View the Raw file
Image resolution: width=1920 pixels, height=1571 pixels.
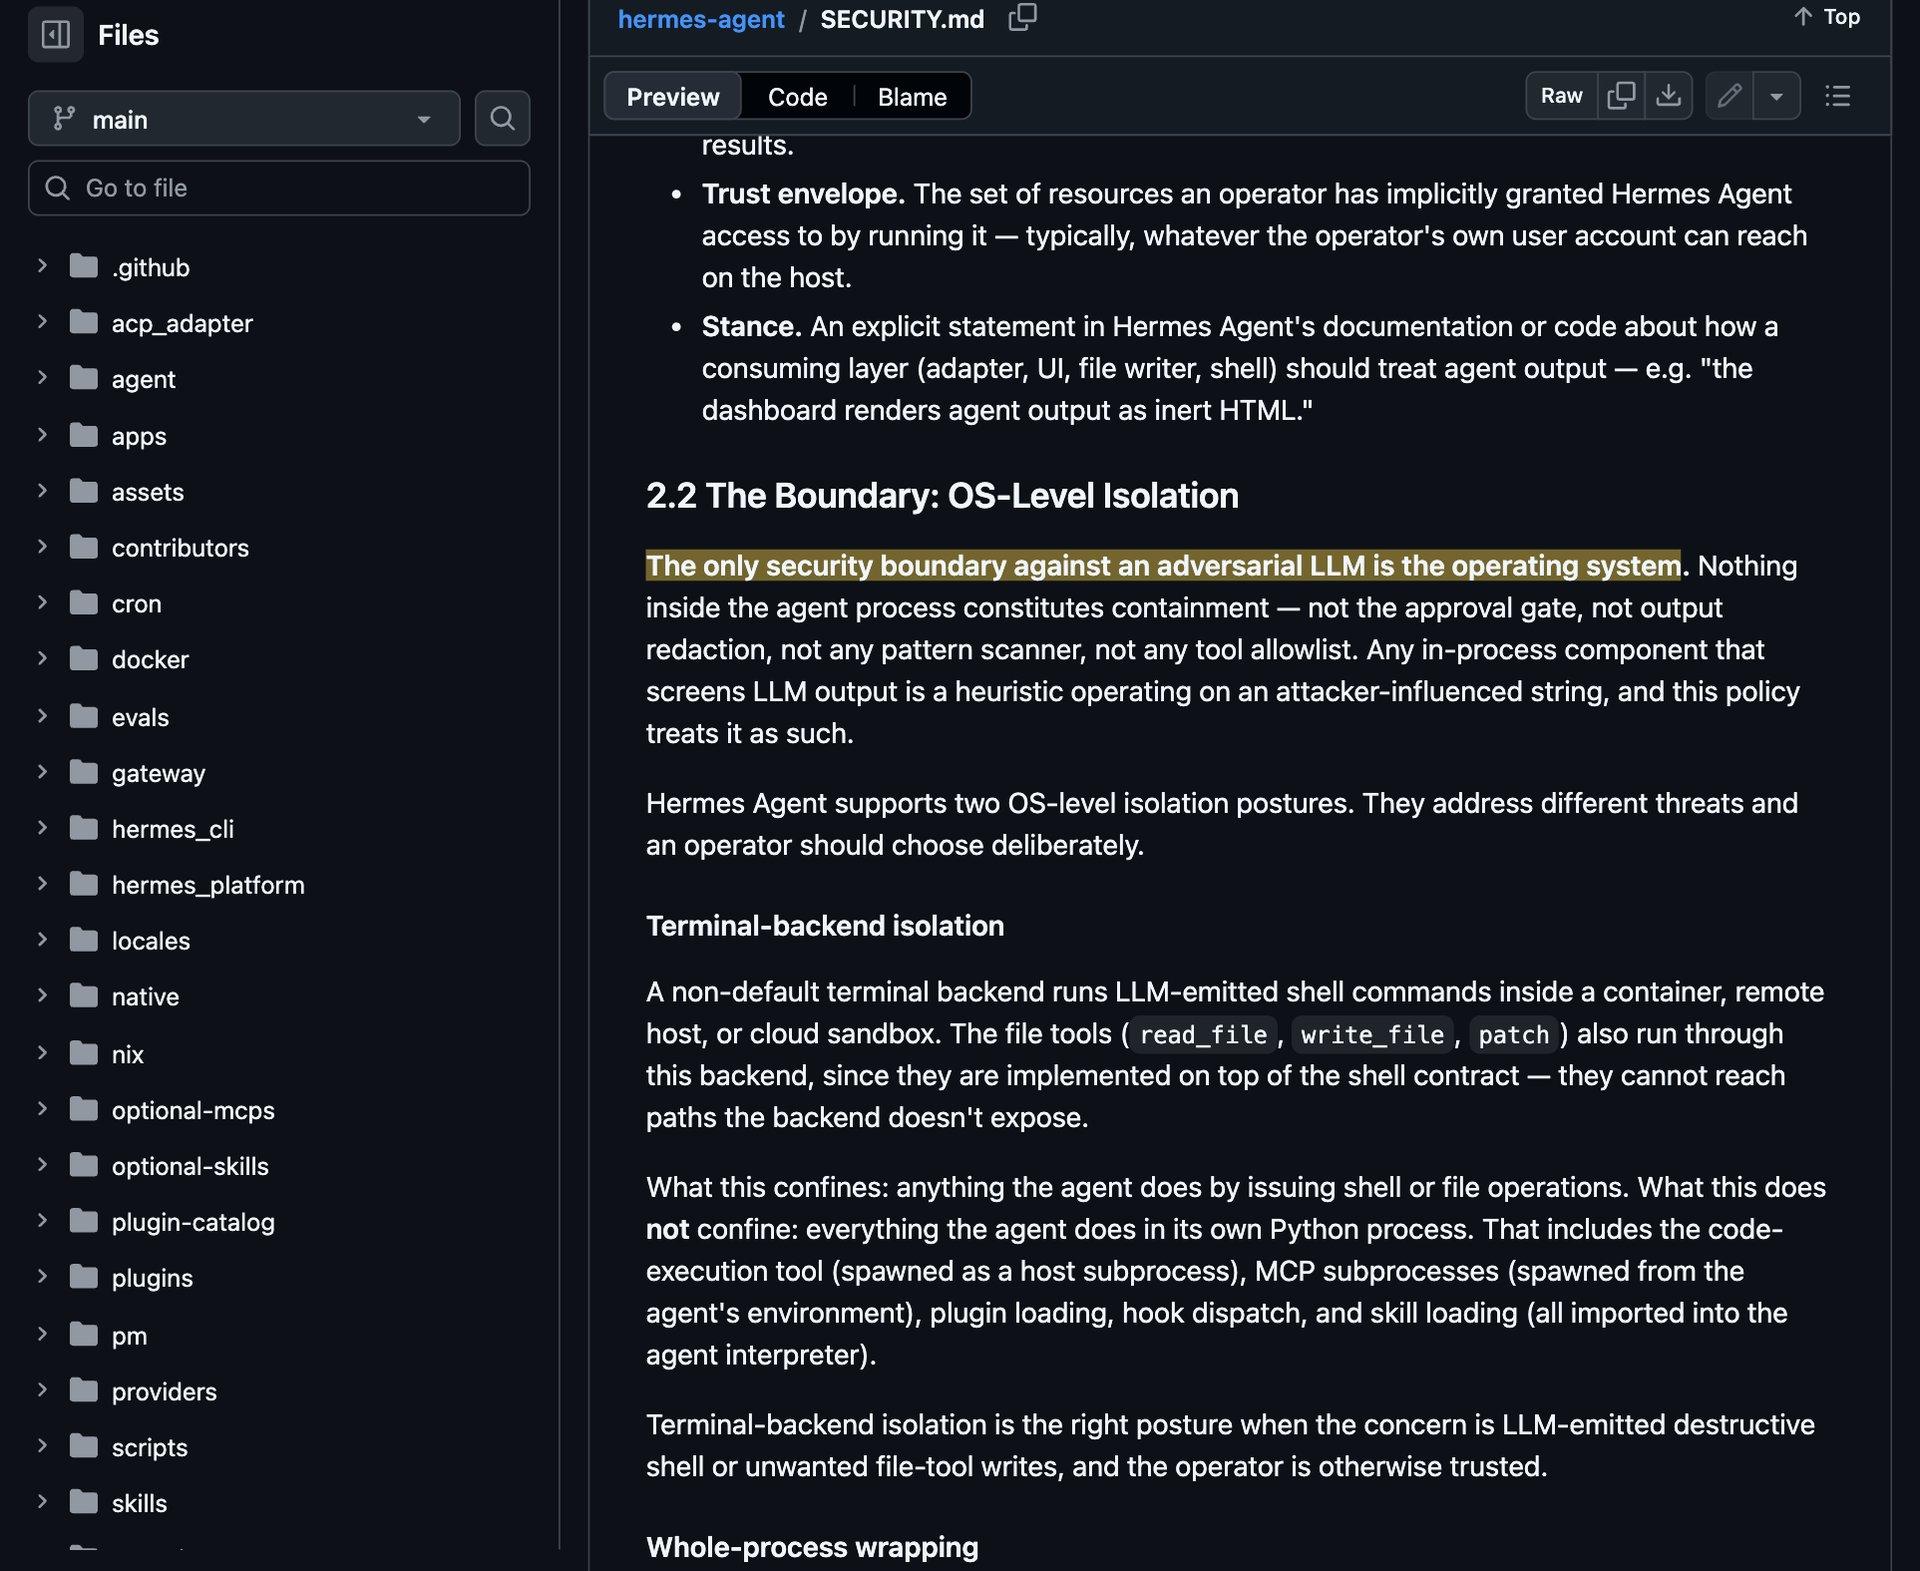pos(1561,96)
